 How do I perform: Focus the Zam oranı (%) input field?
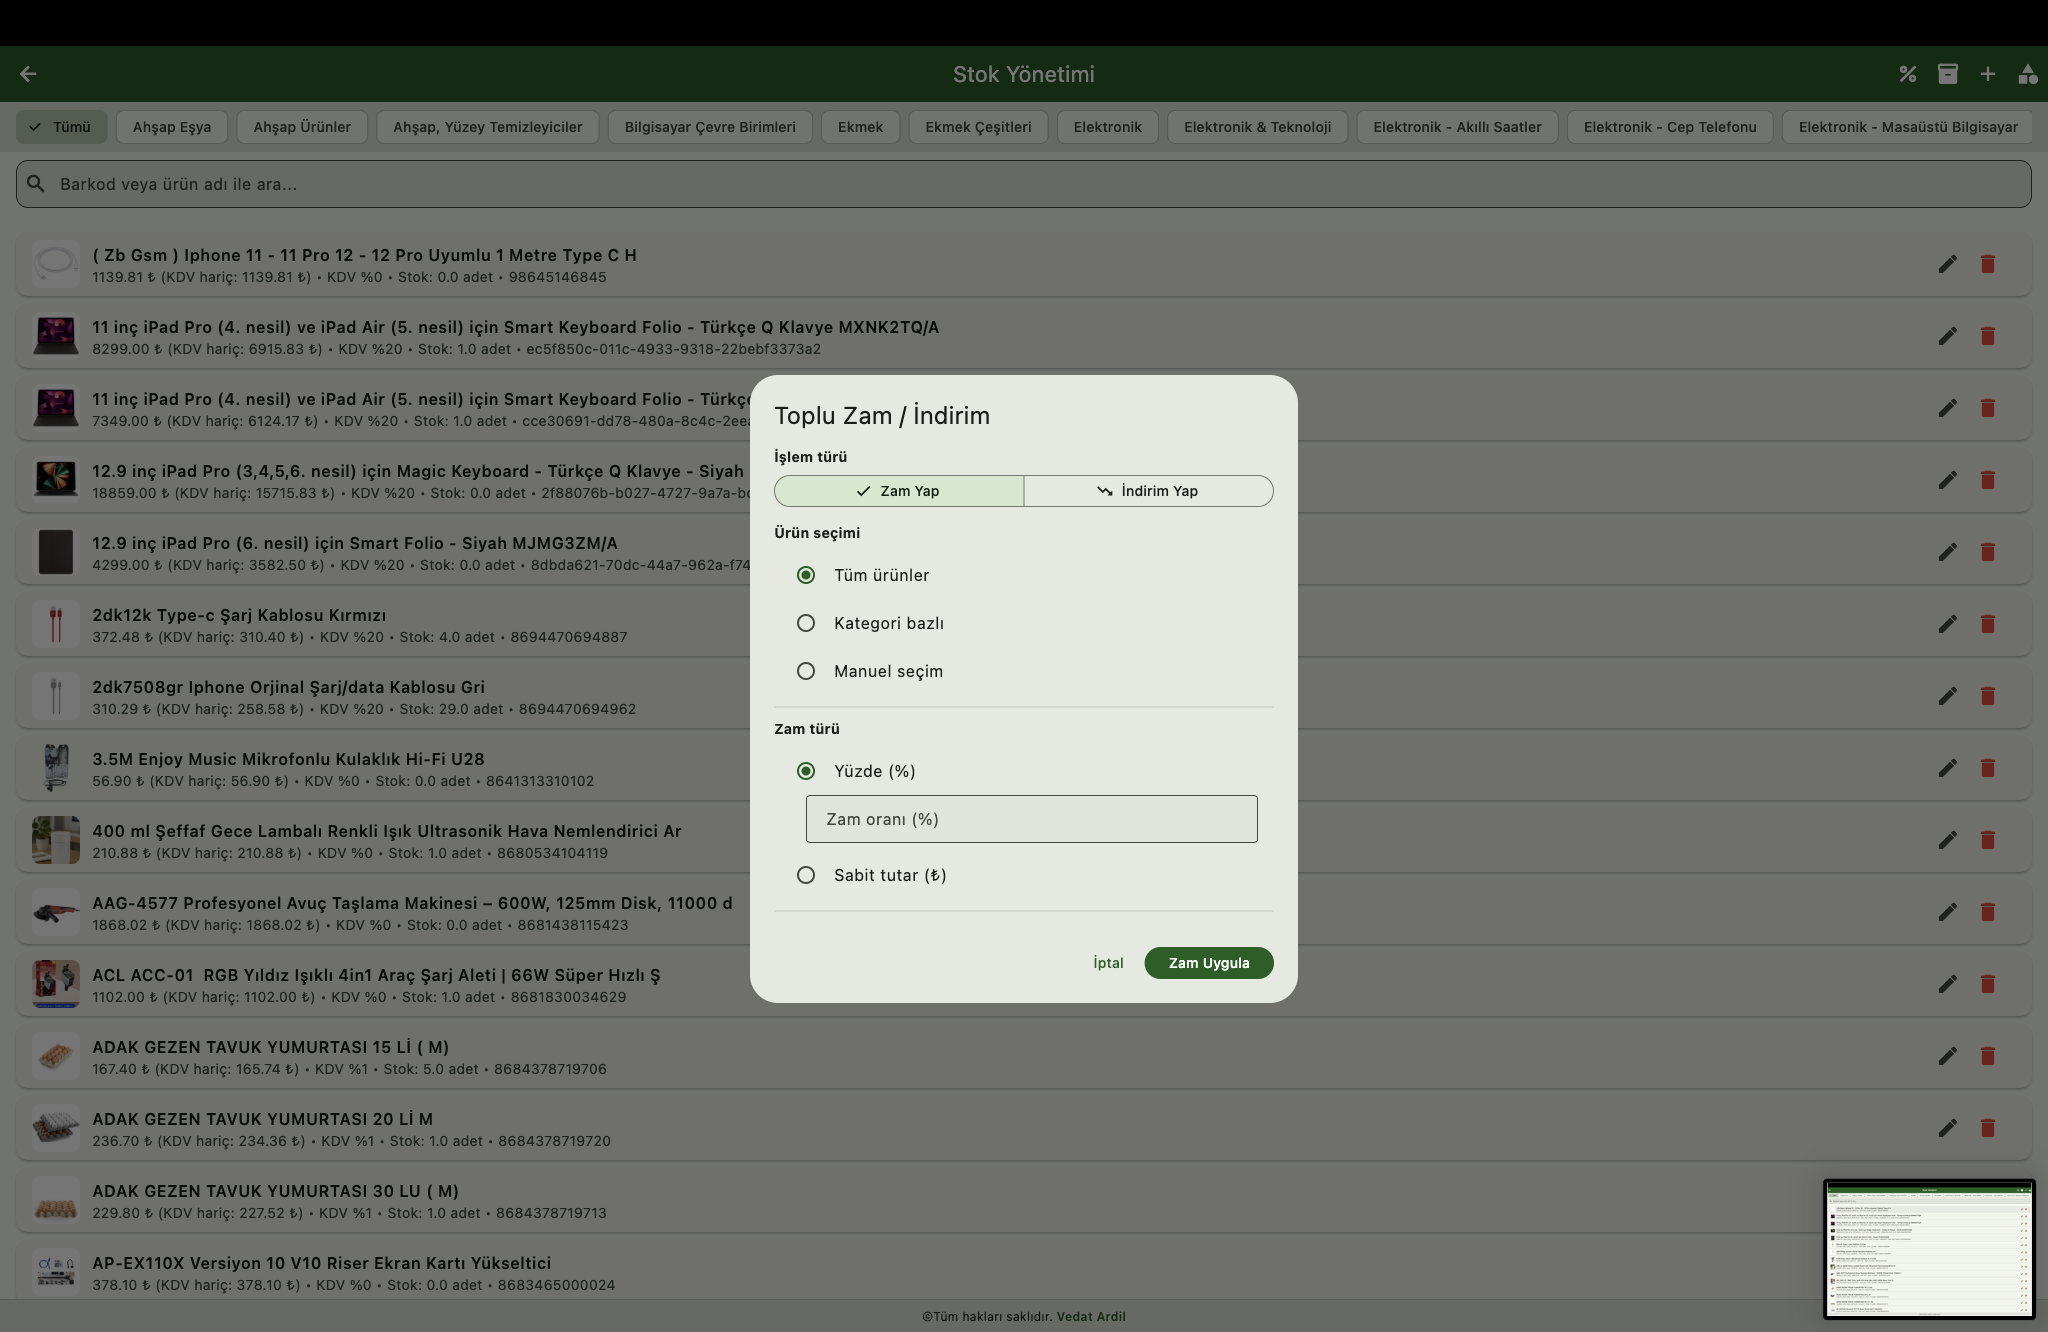click(1031, 819)
